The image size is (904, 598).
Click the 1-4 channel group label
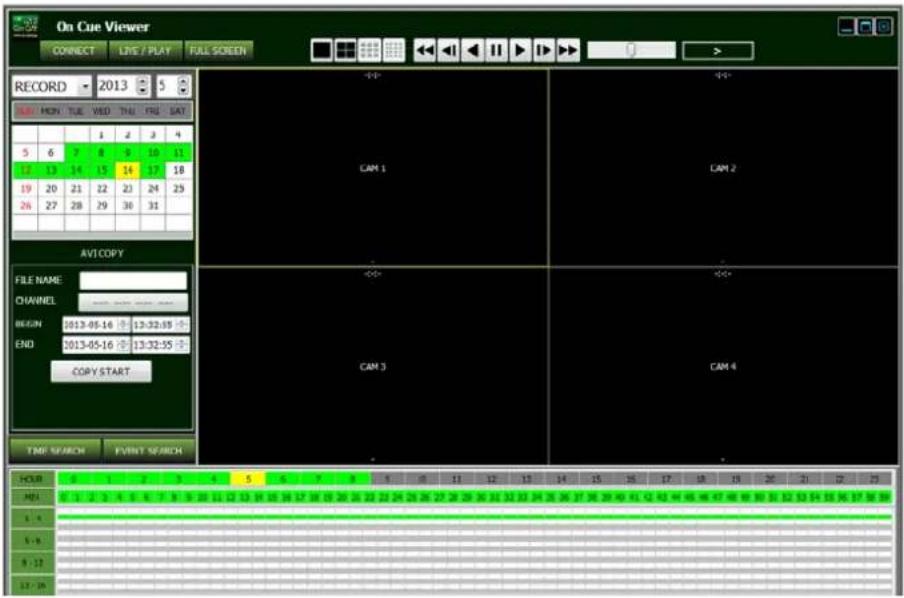point(32,518)
